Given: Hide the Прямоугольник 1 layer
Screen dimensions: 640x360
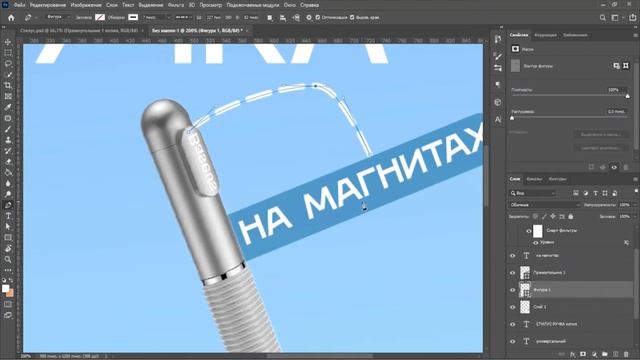Looking at the screenshot, I should click(x=513, y=273).
